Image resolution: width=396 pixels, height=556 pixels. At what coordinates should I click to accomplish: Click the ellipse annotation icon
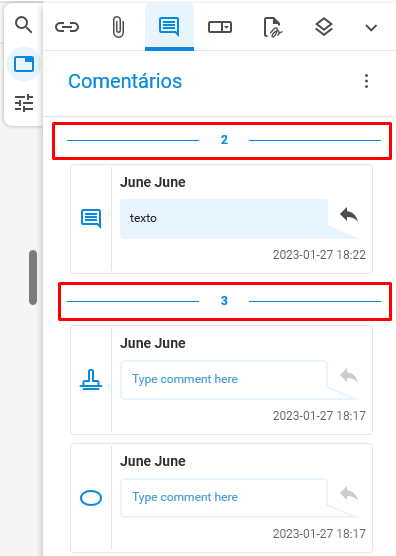[91, 497]
